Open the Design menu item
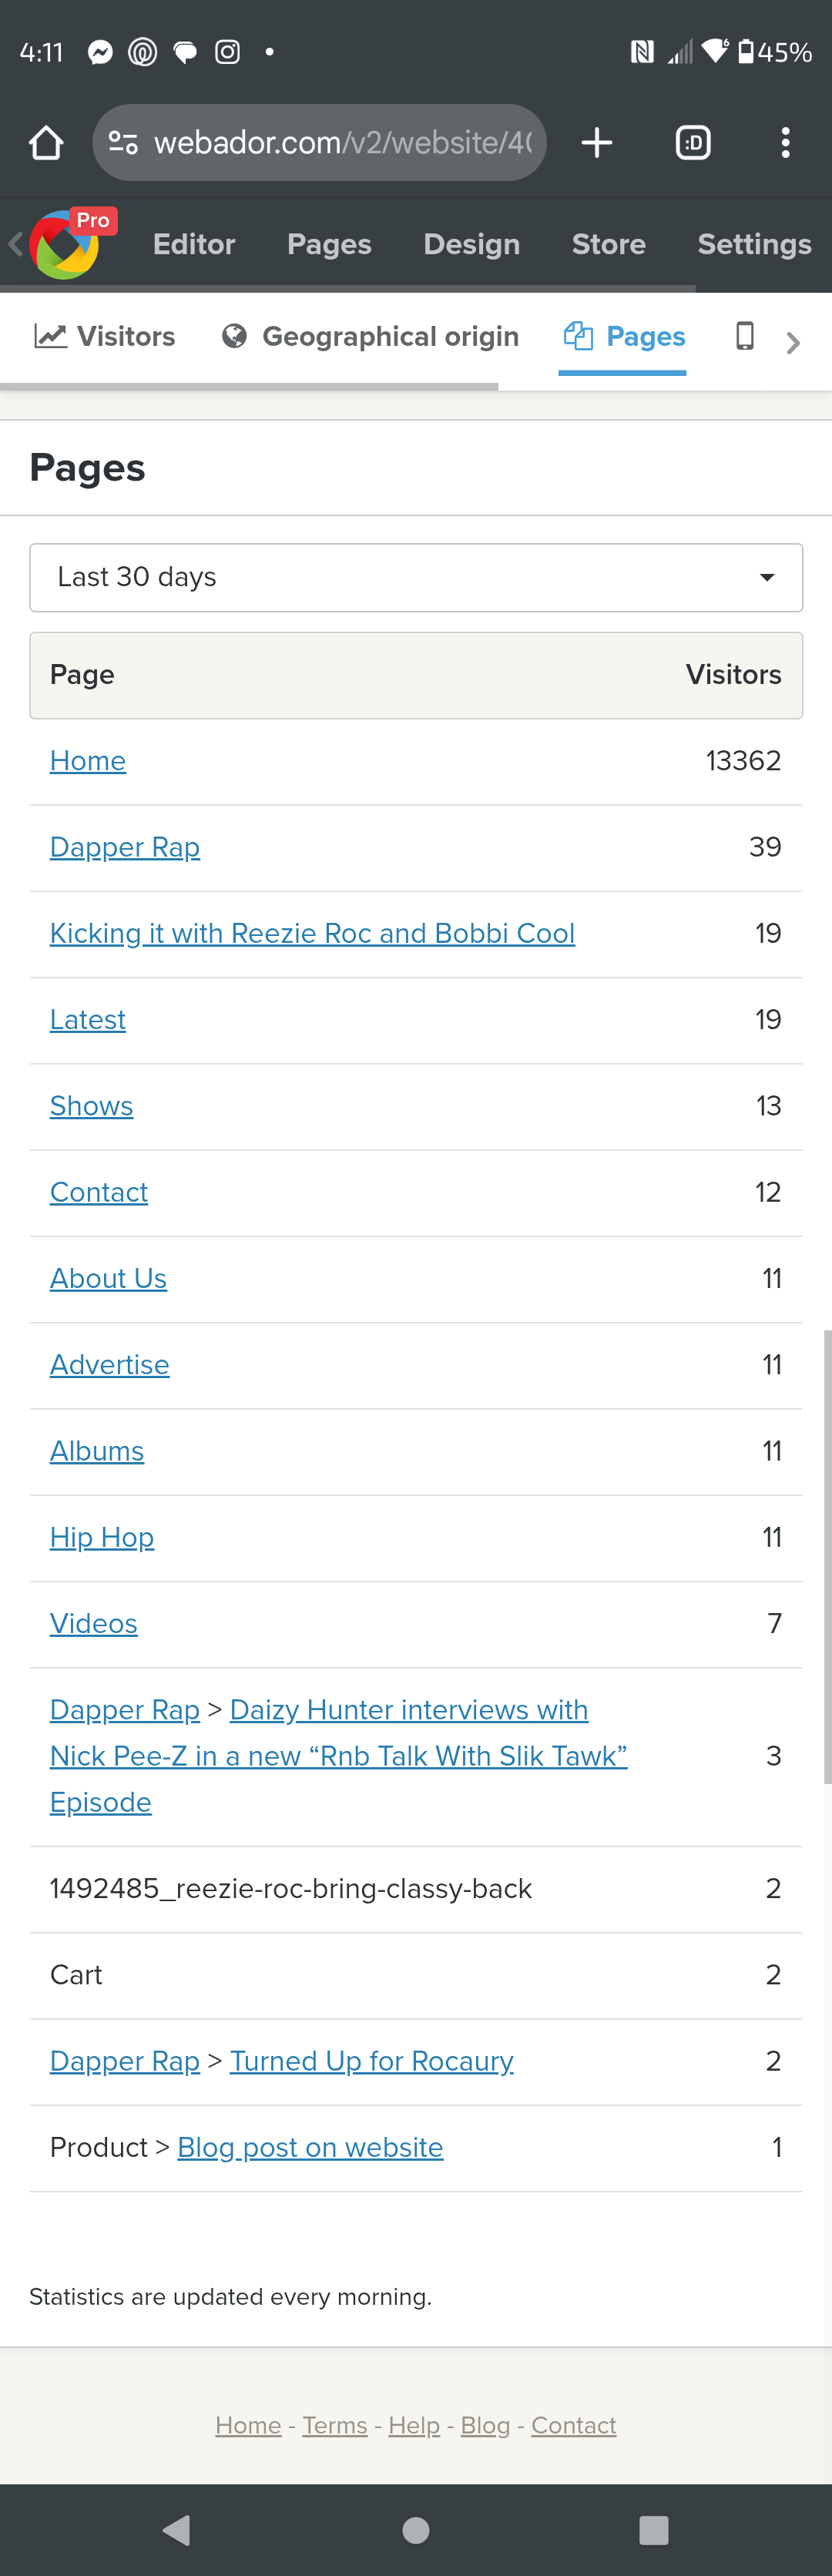This screenshot has height=2576, width=832. (471, 245)
